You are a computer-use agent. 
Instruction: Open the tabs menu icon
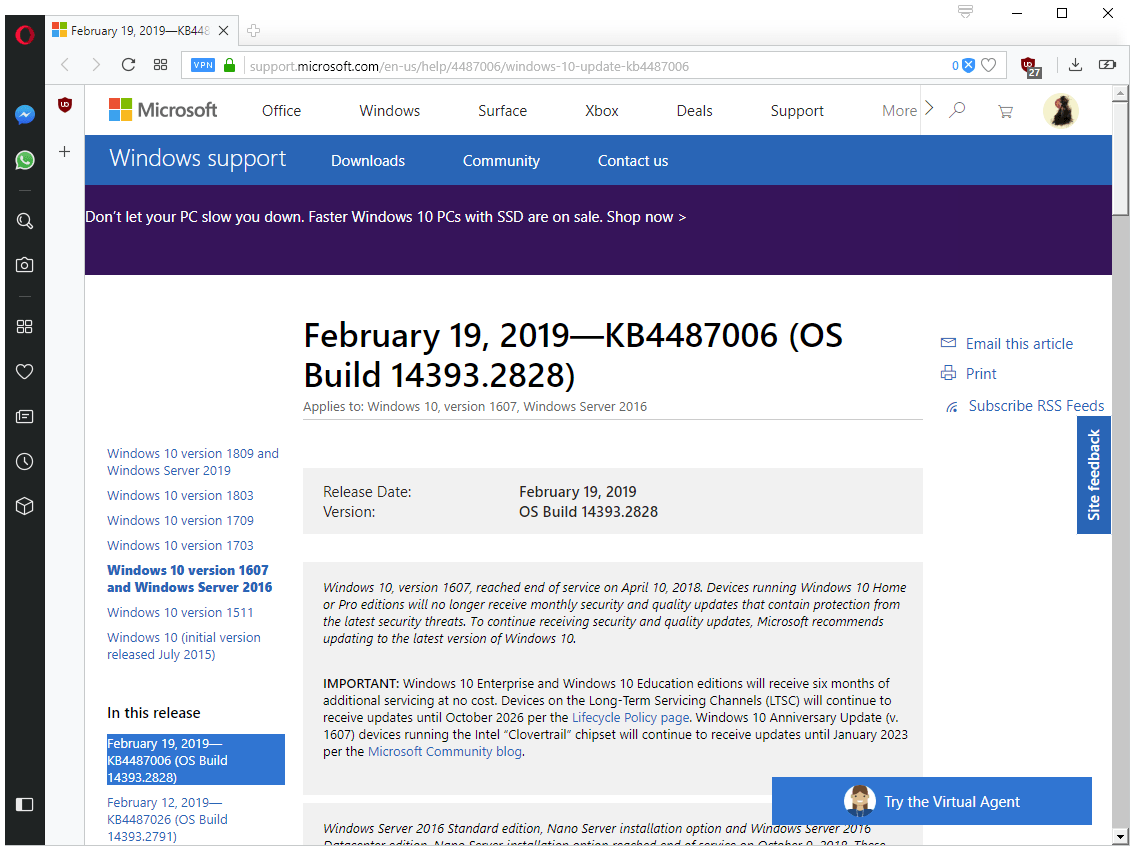point(966,12)
